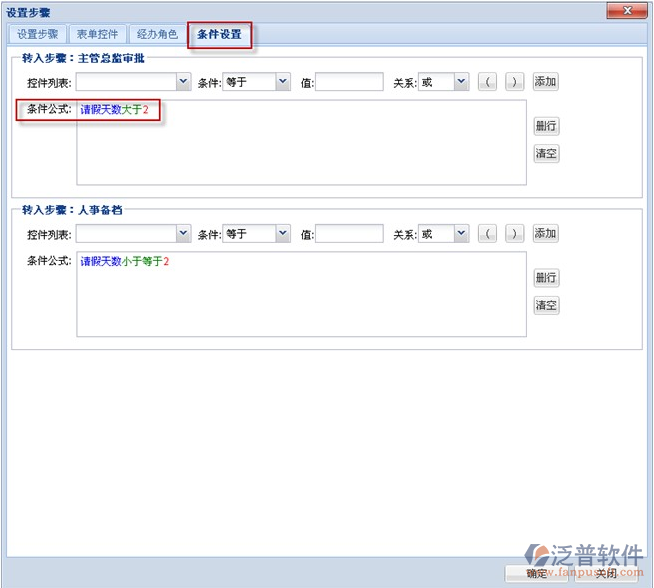Open the 表单控件 tab
The width and height of the screenshot is (654, 588).
(99, 35)
